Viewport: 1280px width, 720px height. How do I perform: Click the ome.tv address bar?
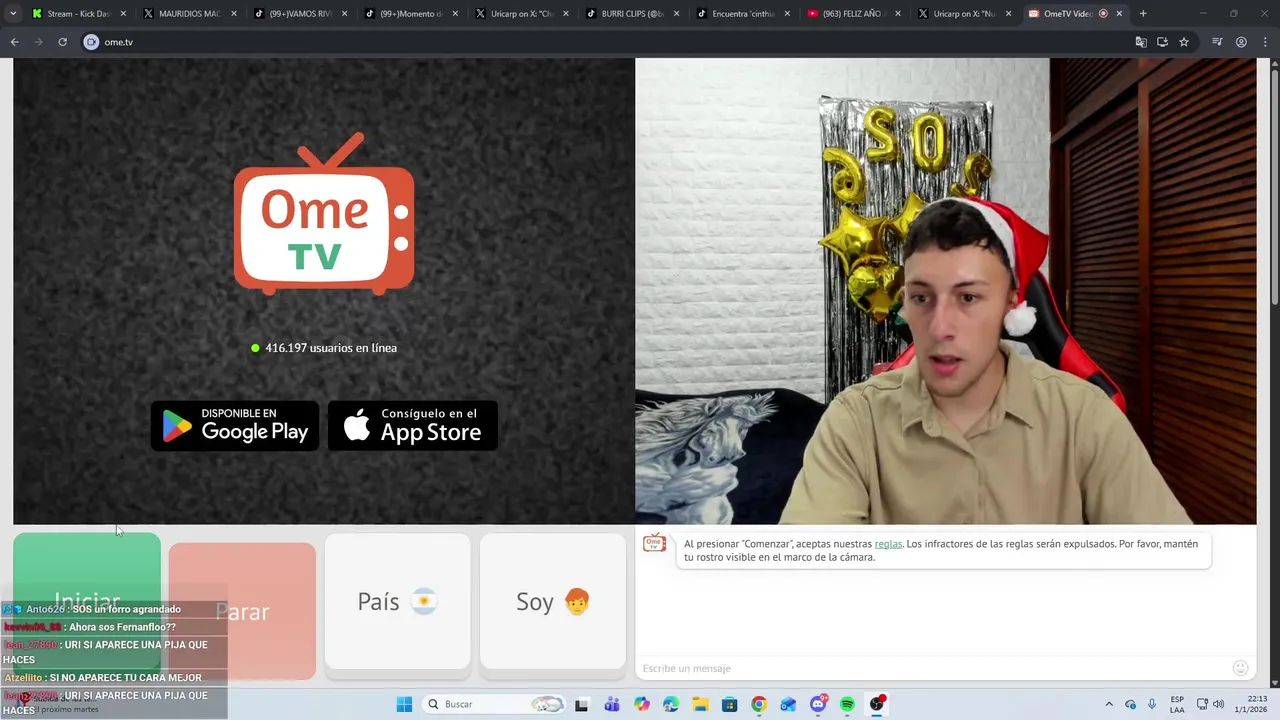pyautogui.click(x=600, y=42)
